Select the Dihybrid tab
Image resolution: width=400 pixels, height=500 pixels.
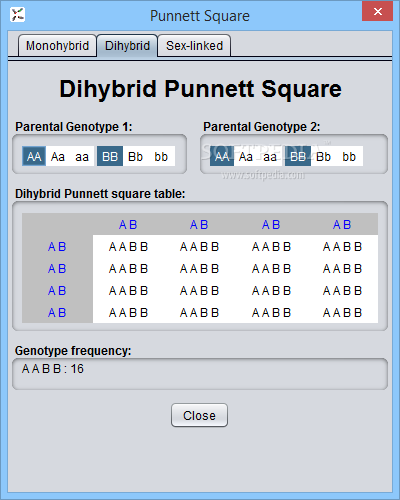pos(127,46)
